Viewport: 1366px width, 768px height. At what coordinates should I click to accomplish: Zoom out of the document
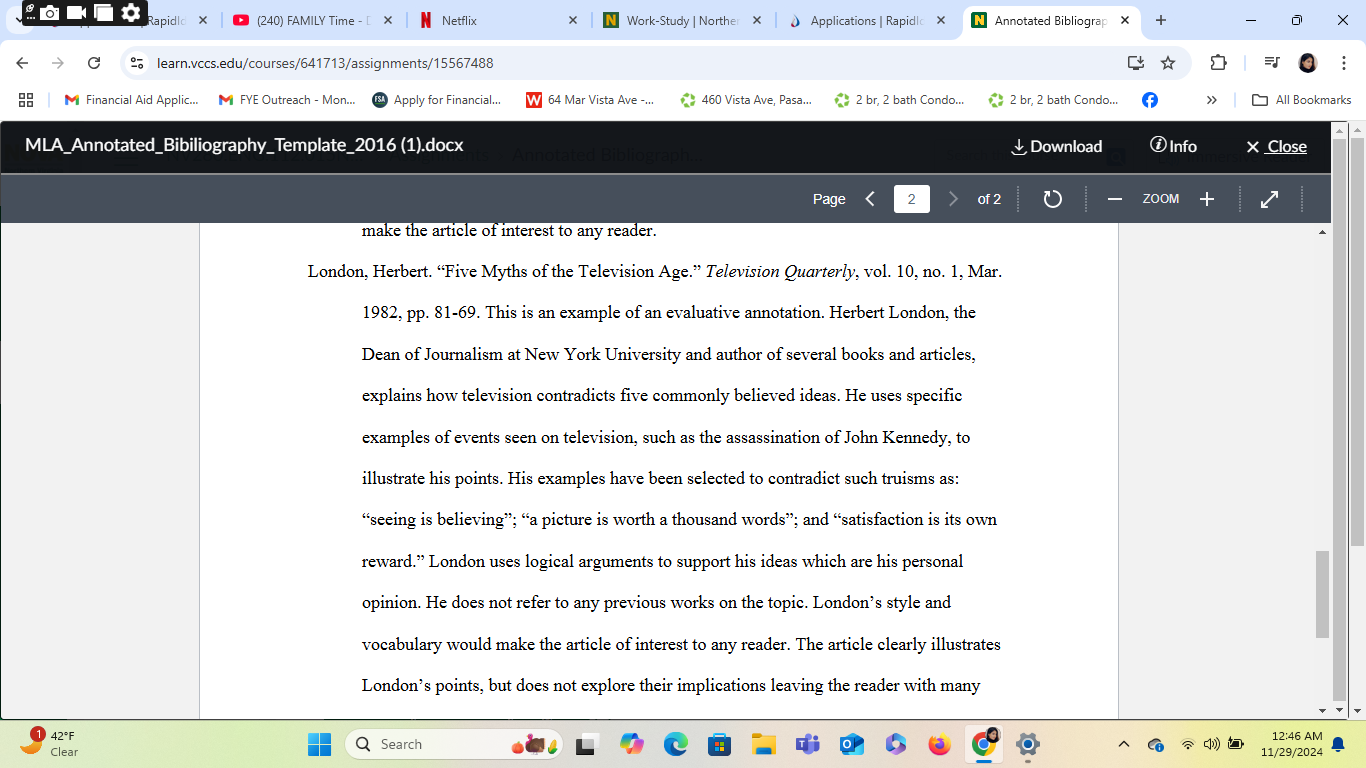pos(1114,198)
